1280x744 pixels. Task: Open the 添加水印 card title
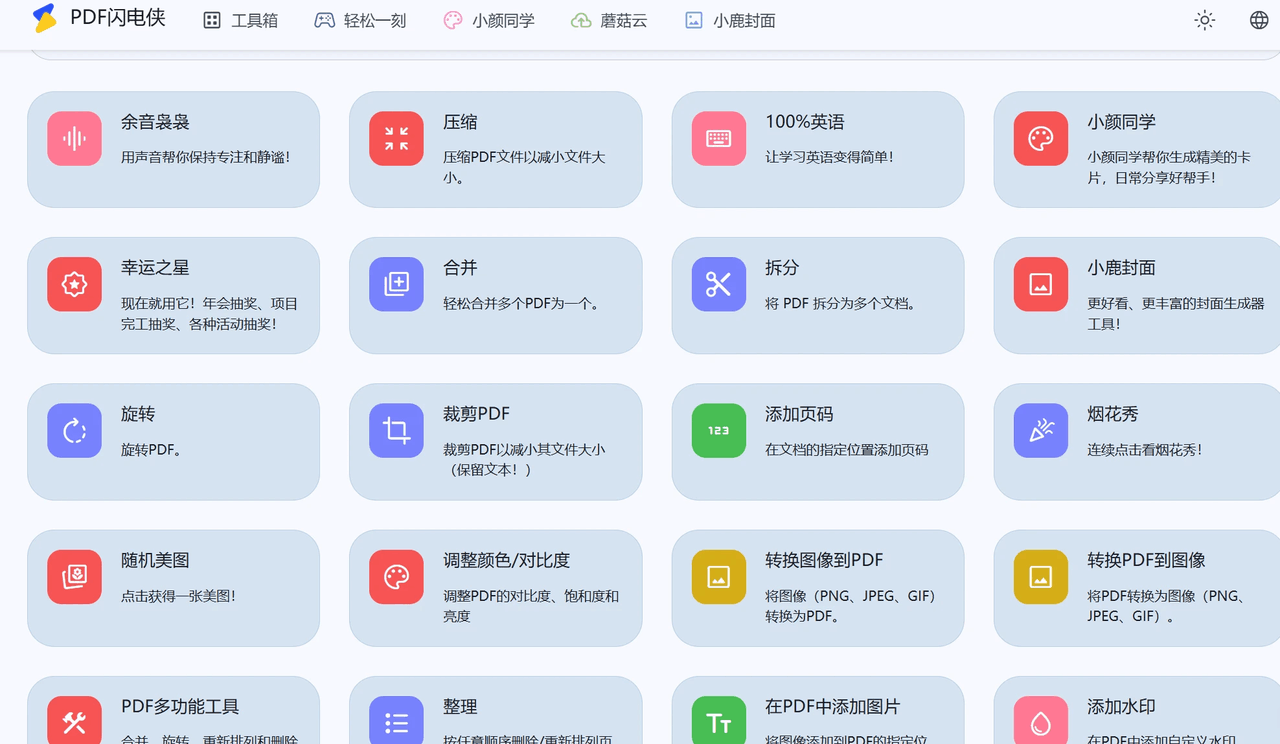point(1121,706)
